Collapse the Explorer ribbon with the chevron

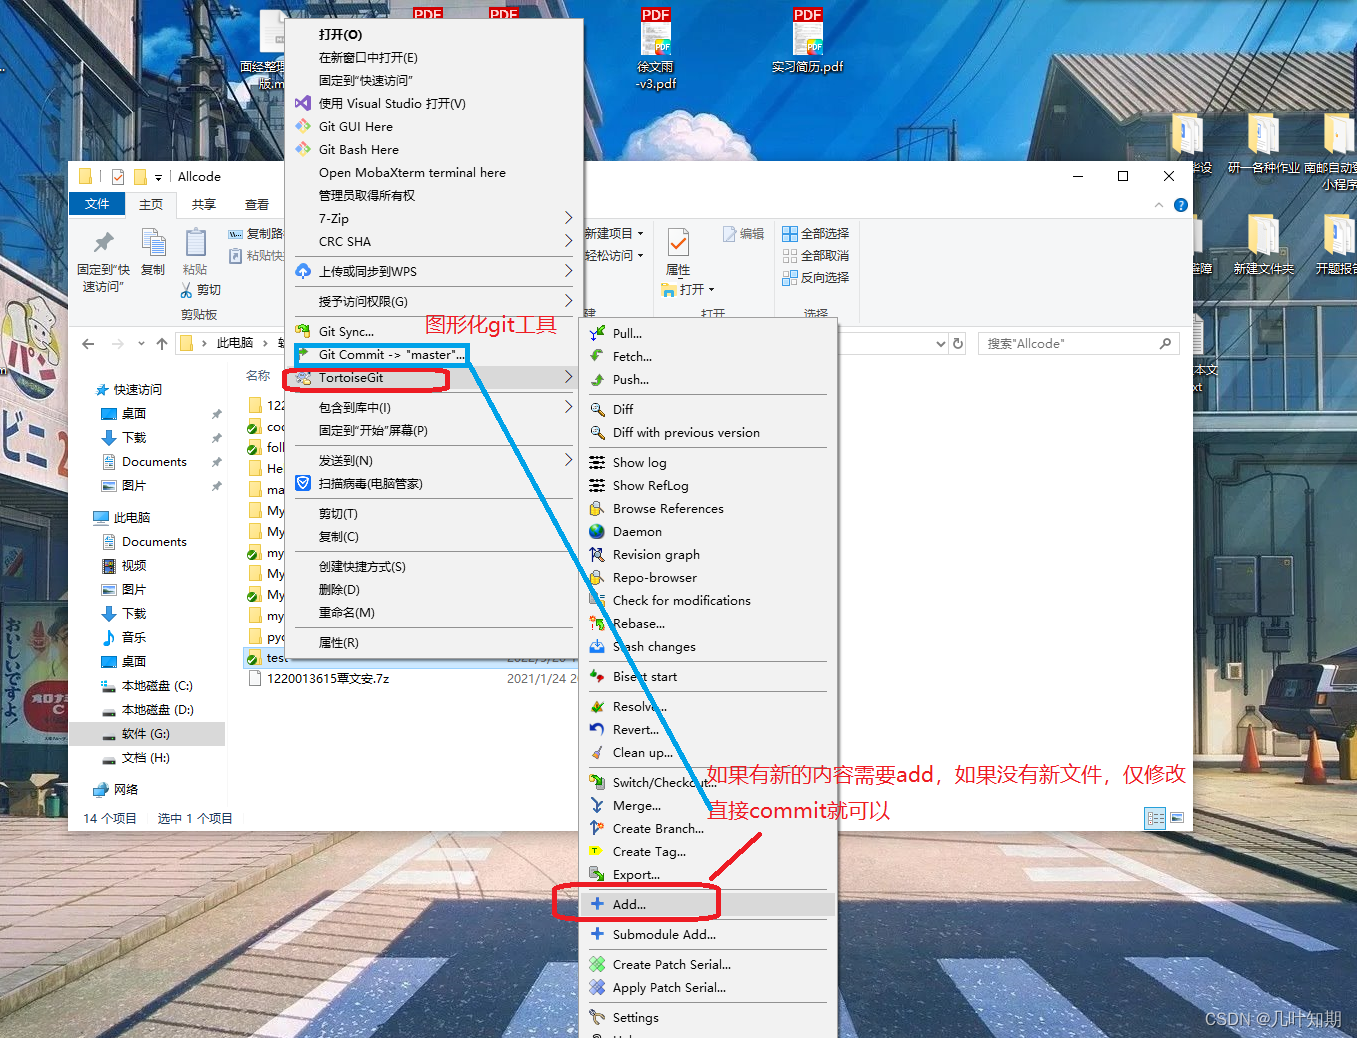(x=1159, y=205)
